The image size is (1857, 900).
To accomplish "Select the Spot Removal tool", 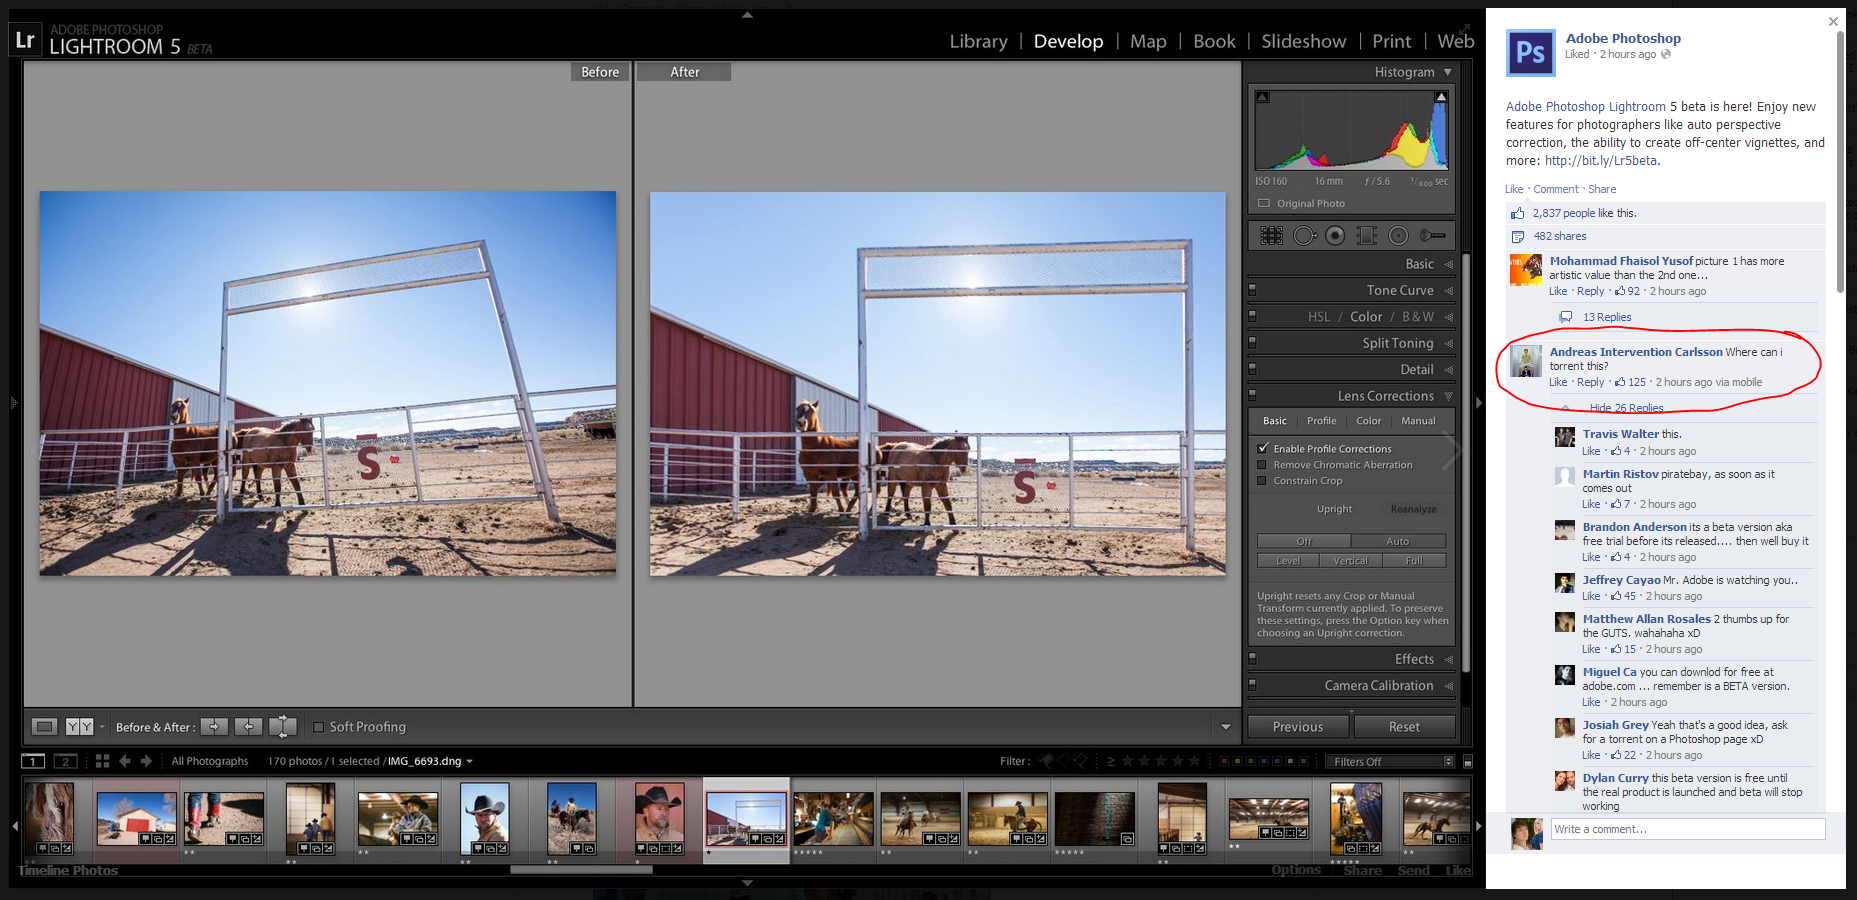I will pos(1304,236).
